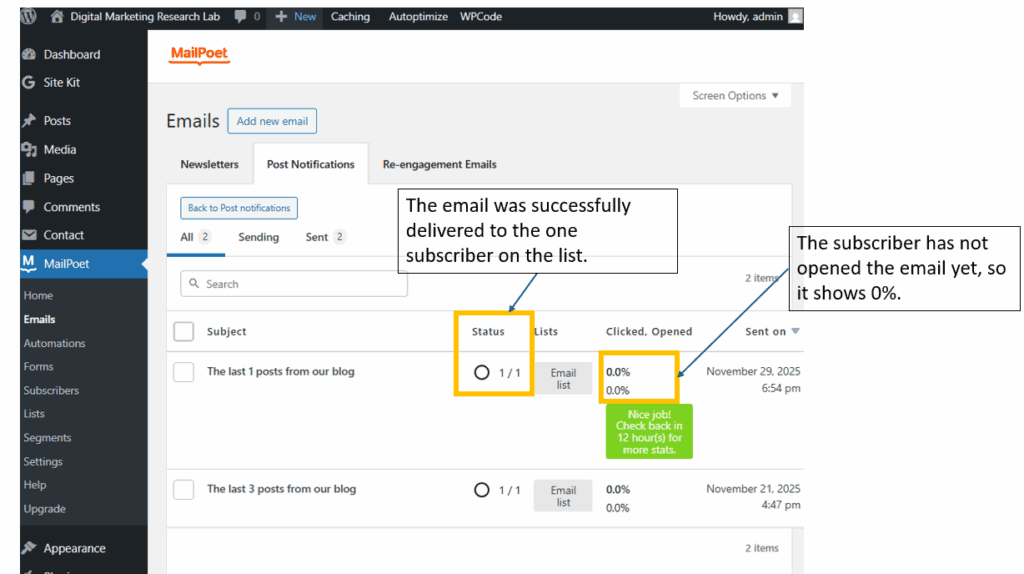Open the + New admin bar menu
The image size is (1024, 574).
coord(295,17)
